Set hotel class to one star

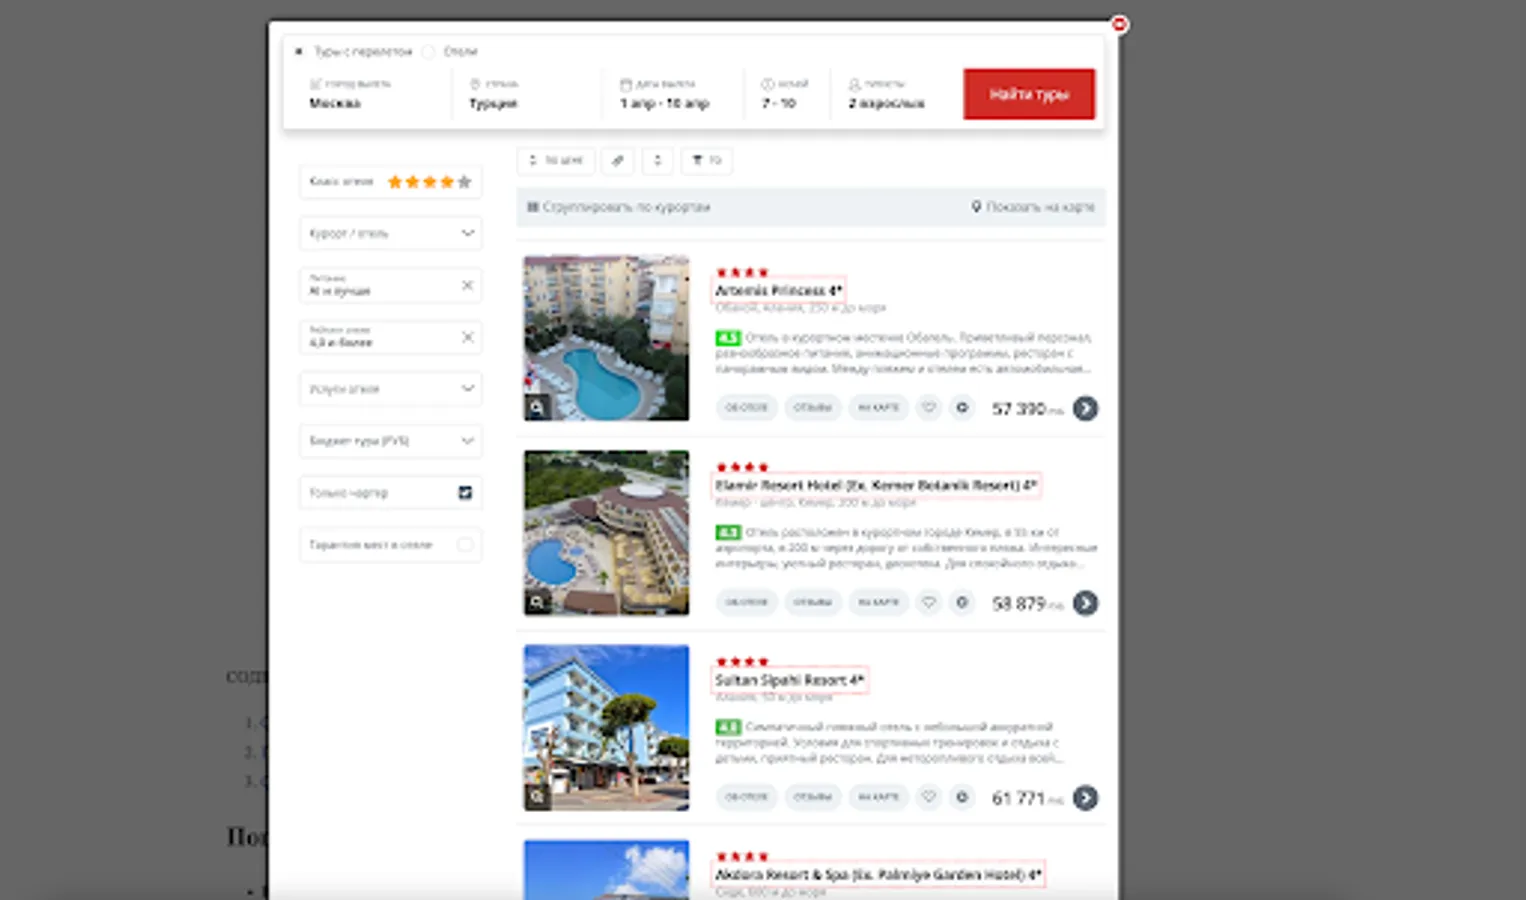coord(395,182)
